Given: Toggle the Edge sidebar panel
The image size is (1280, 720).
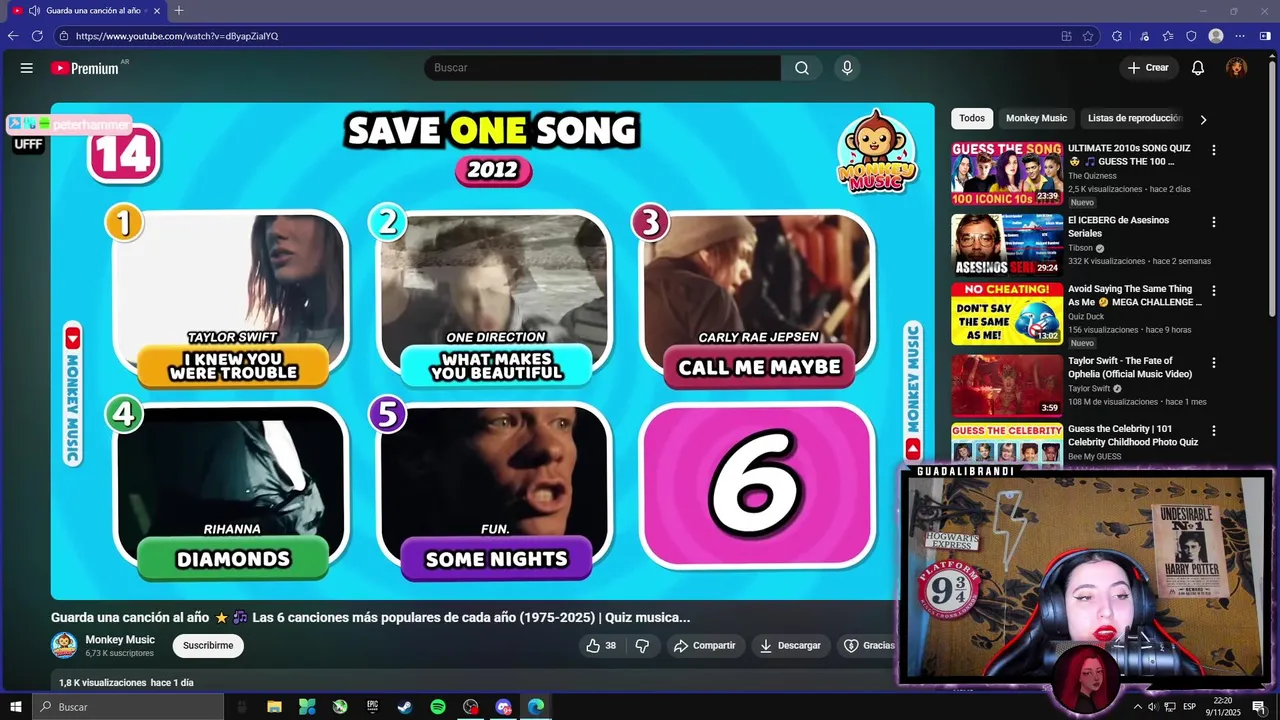Looking at the screenshot, I should click(x=1265, y=36).
